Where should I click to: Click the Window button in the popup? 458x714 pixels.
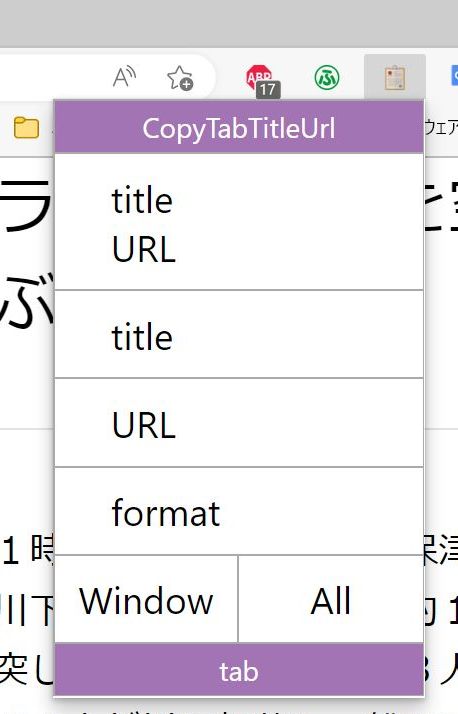click(146, 599)
